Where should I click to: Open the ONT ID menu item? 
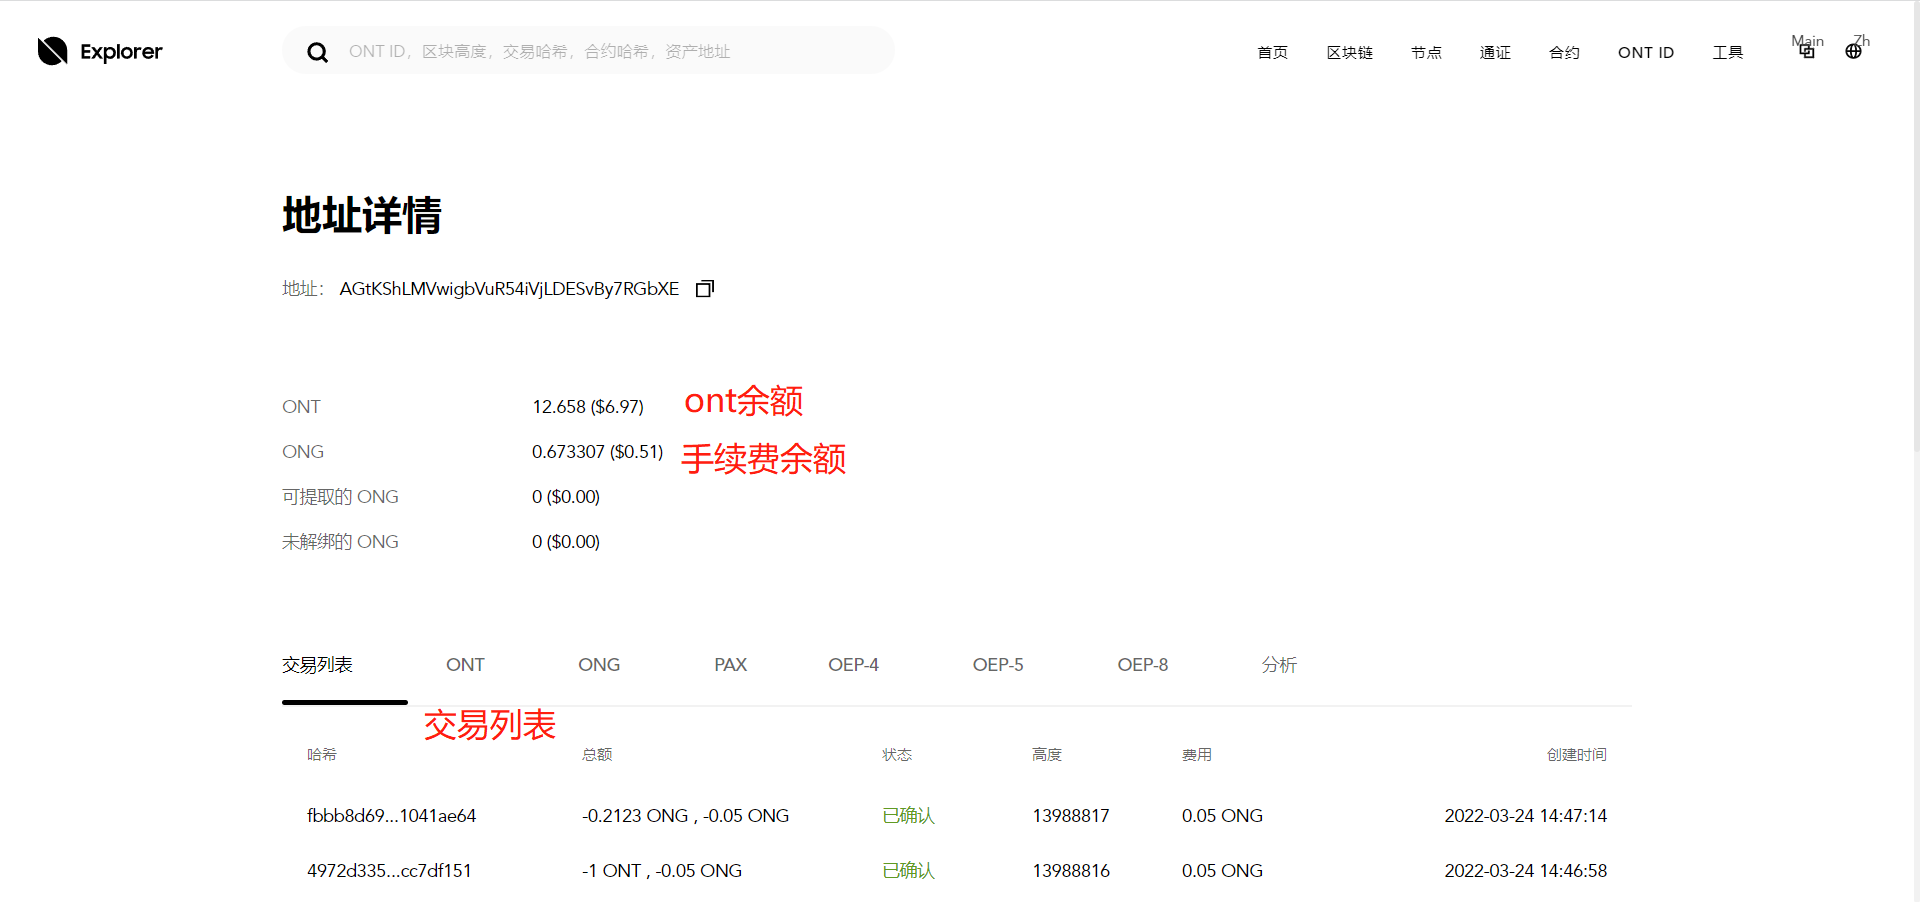click(1646, 52)
